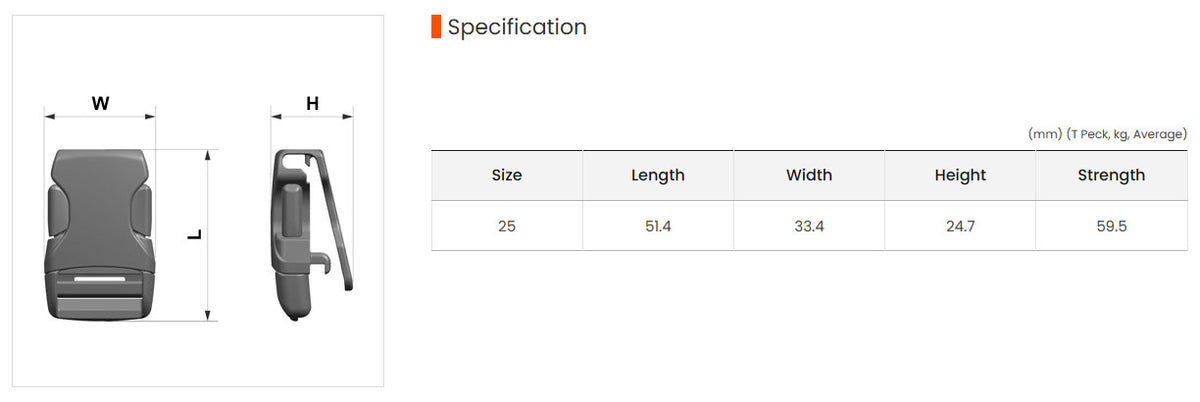
Task: Click the length value 51.4 cell
Action: coord(658,226)
